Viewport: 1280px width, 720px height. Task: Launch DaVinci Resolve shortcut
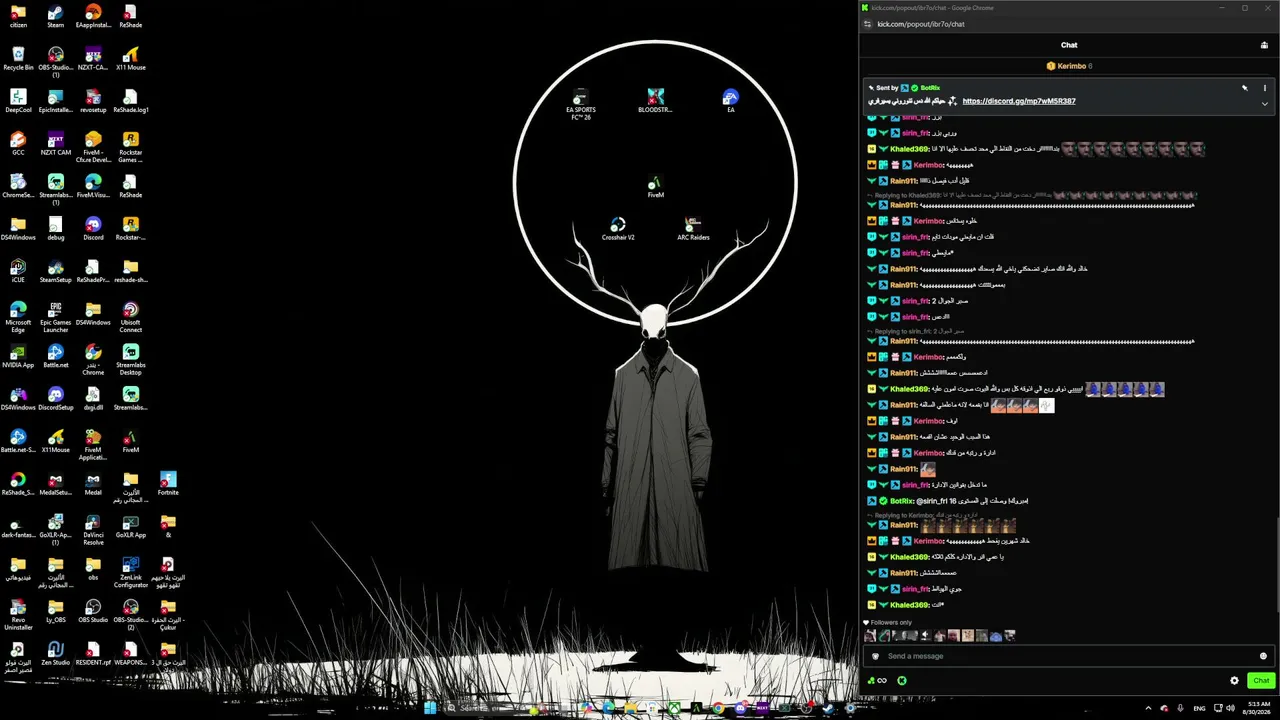(x=93, y=530)
